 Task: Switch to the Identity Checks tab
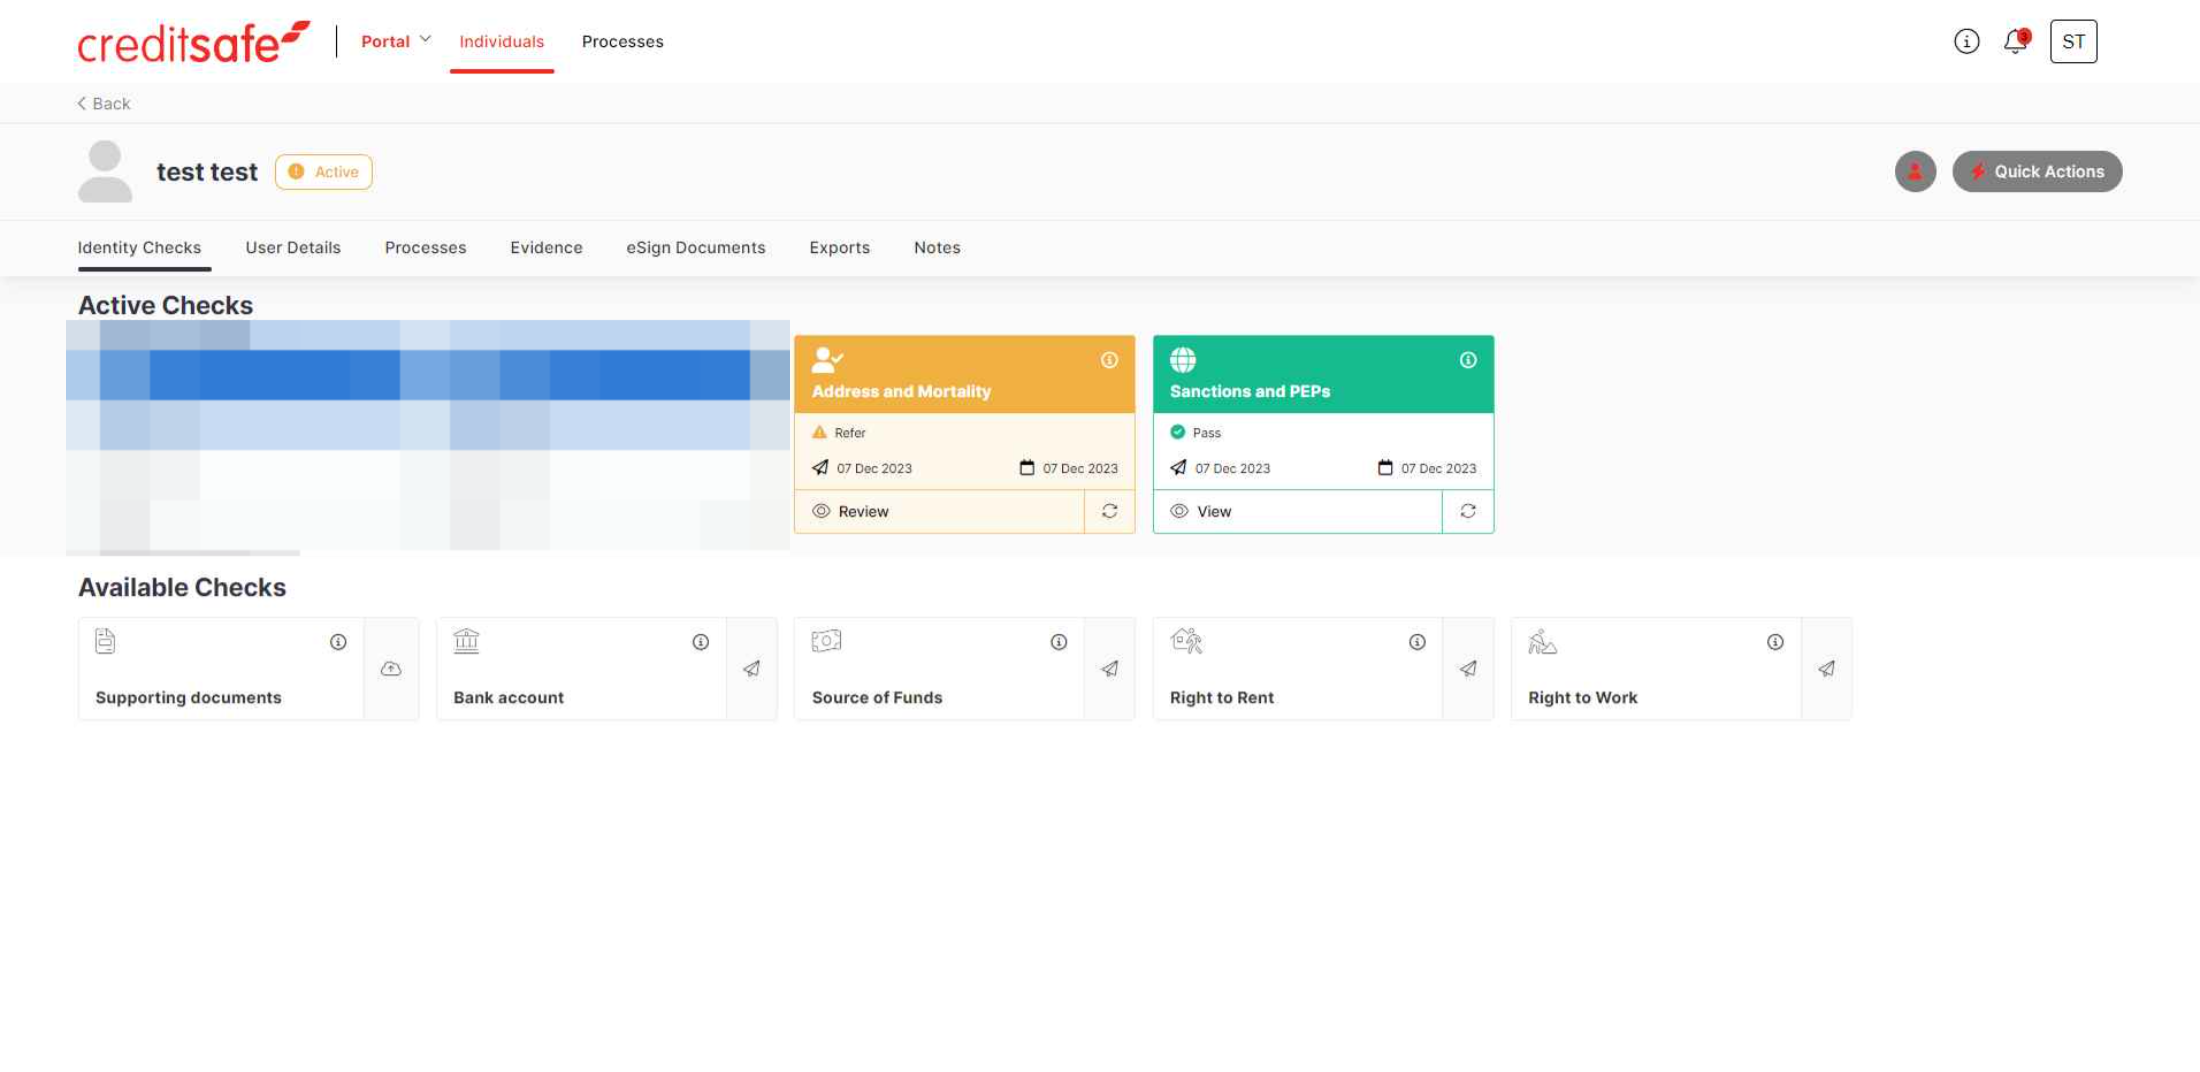tap(139, 247)
